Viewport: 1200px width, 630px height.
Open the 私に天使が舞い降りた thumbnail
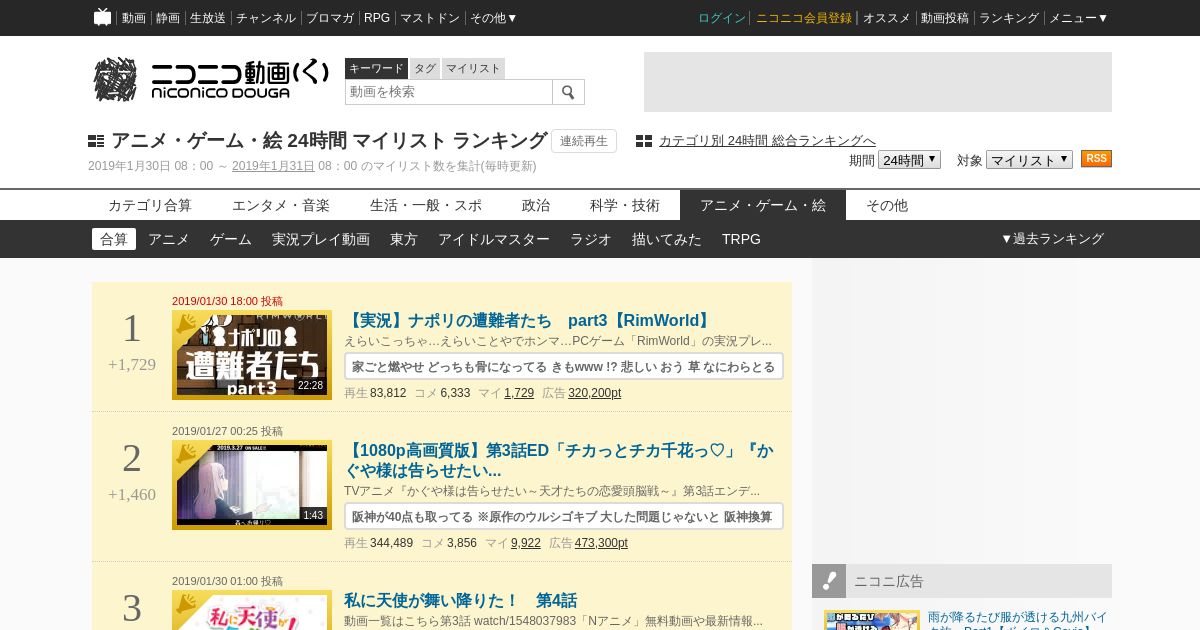(252, 610)
